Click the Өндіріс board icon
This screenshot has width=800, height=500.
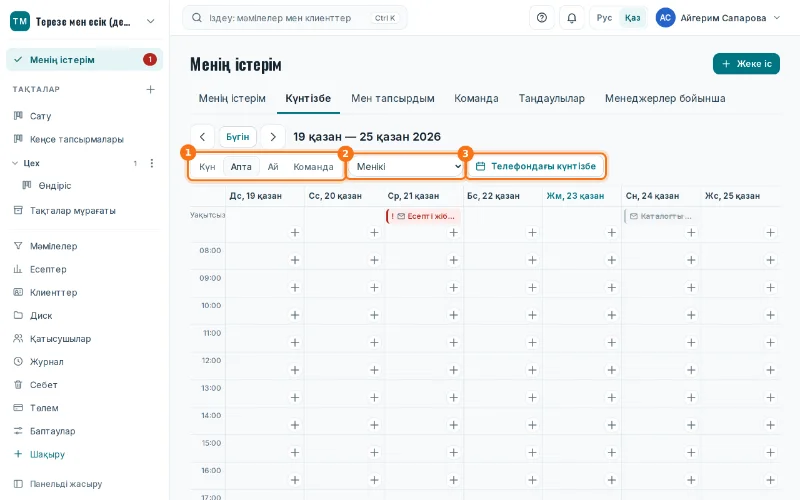pos(27,185)
